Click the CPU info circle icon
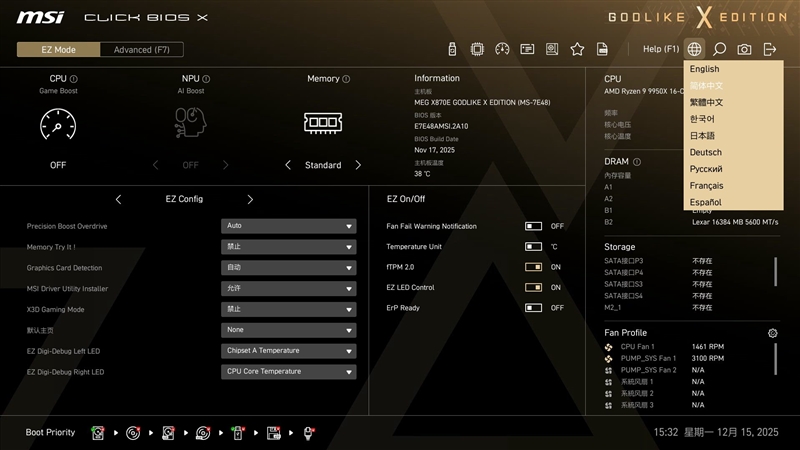This screenshot has width=800, height=450. click(73, 79)
